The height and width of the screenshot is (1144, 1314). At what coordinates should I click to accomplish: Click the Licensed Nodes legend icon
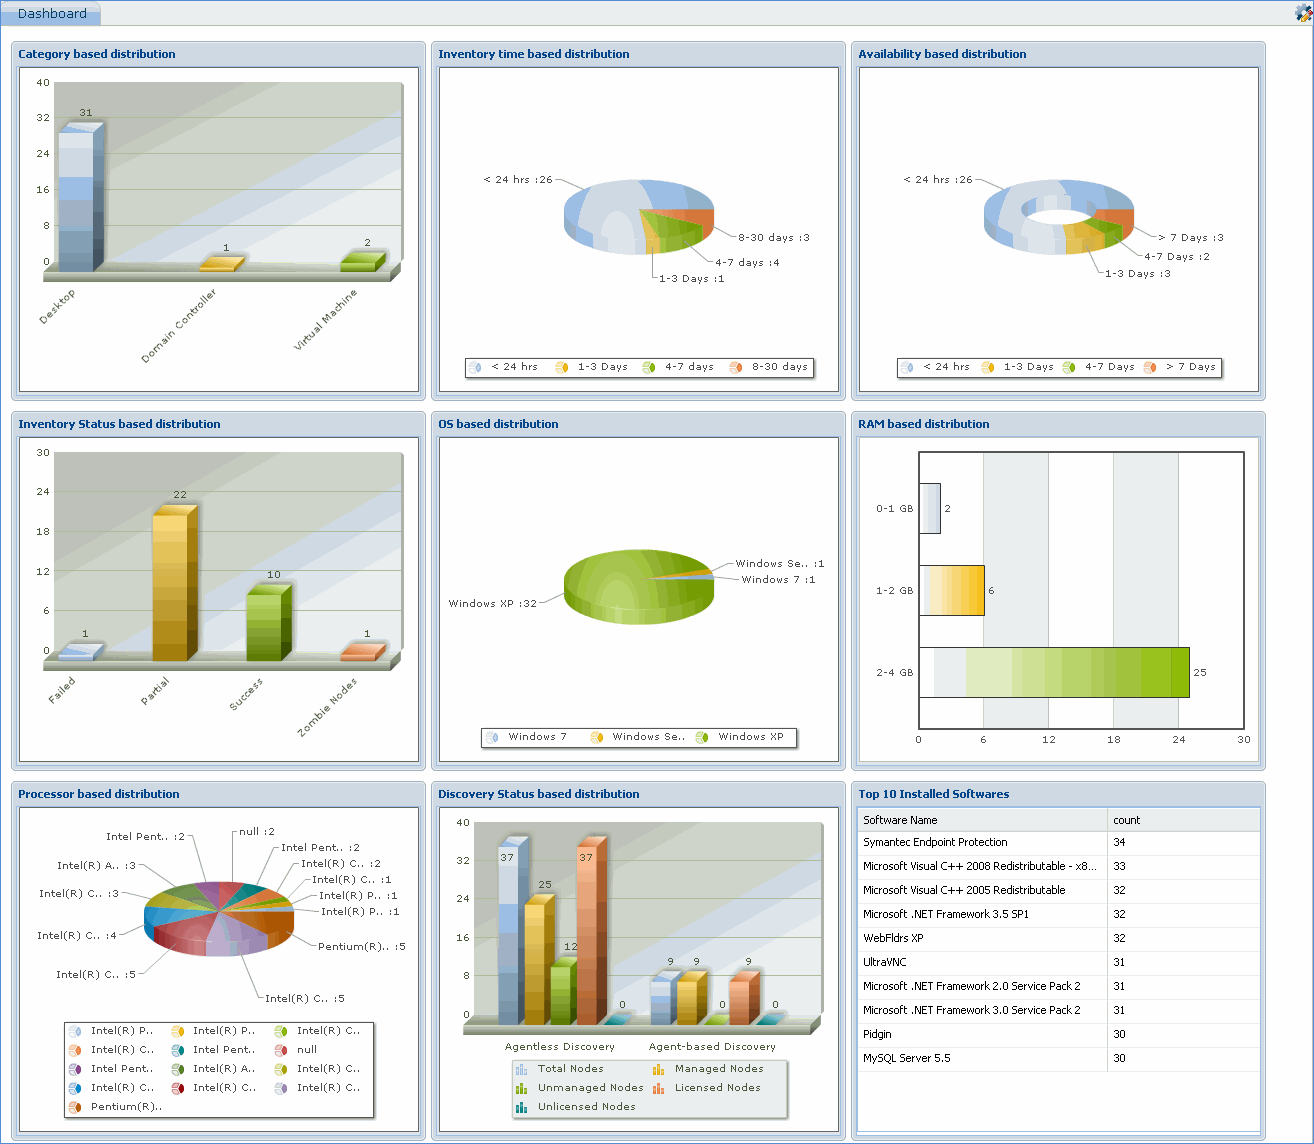click(658, 1088)
